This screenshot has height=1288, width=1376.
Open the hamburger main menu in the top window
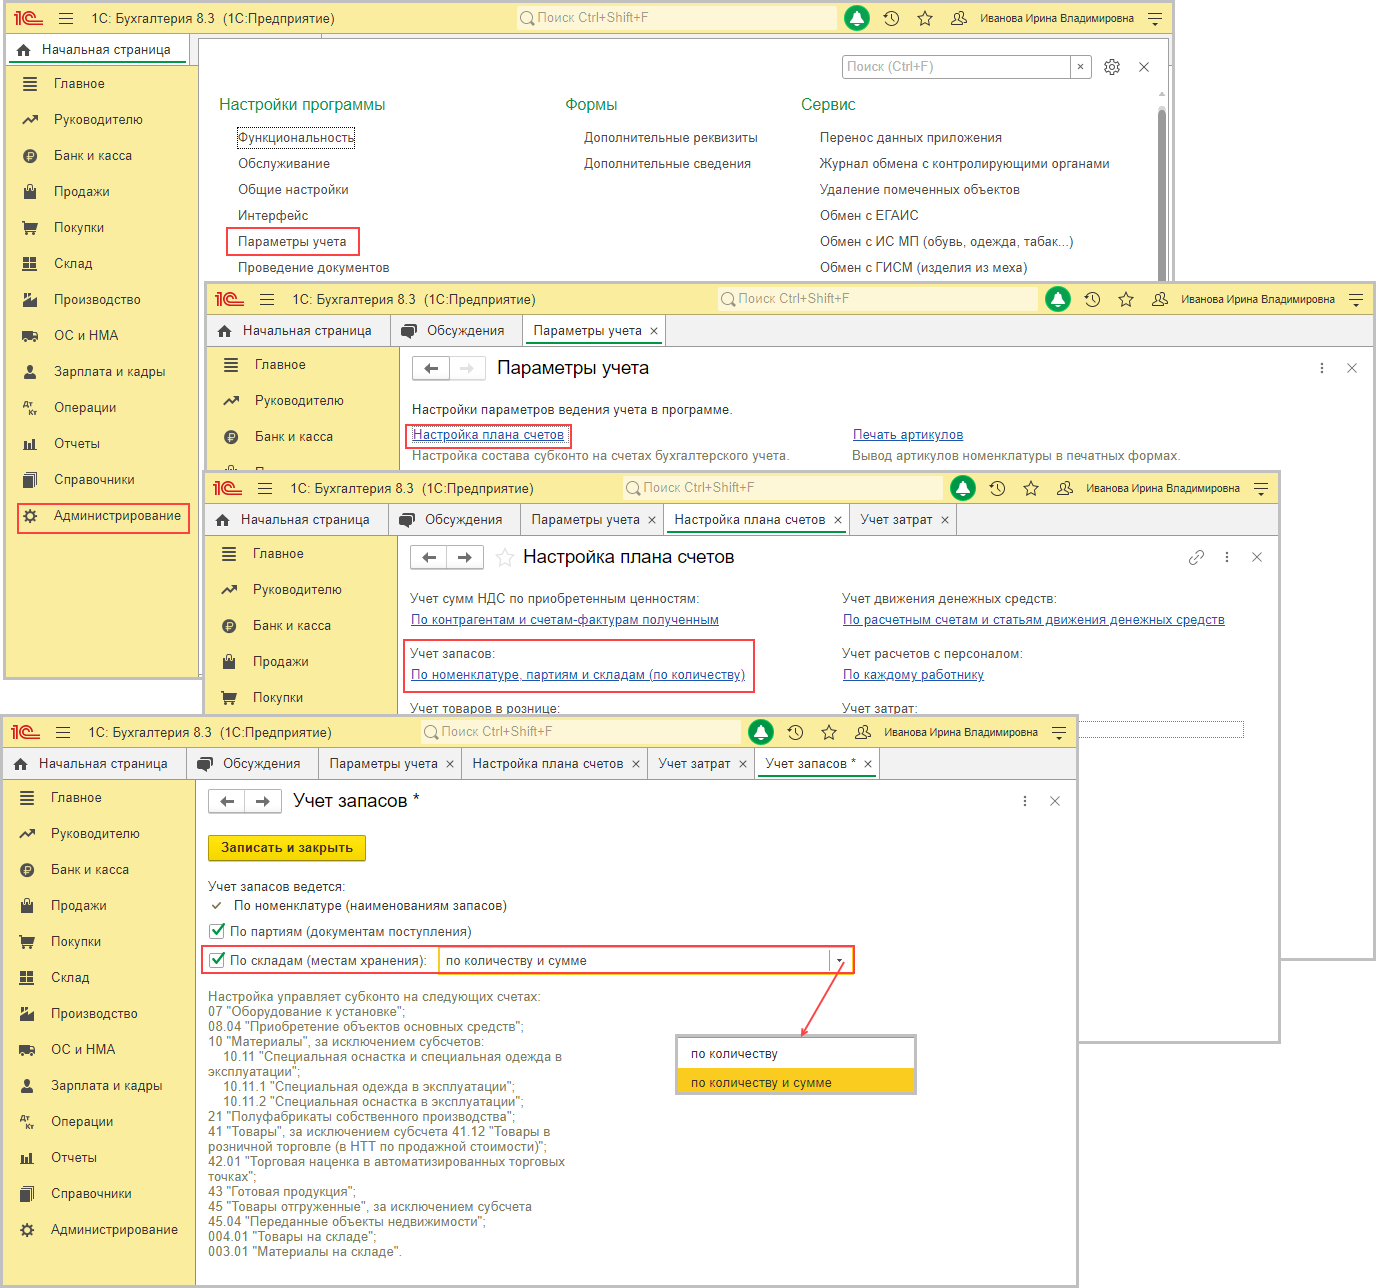click(x=66, y=18)
